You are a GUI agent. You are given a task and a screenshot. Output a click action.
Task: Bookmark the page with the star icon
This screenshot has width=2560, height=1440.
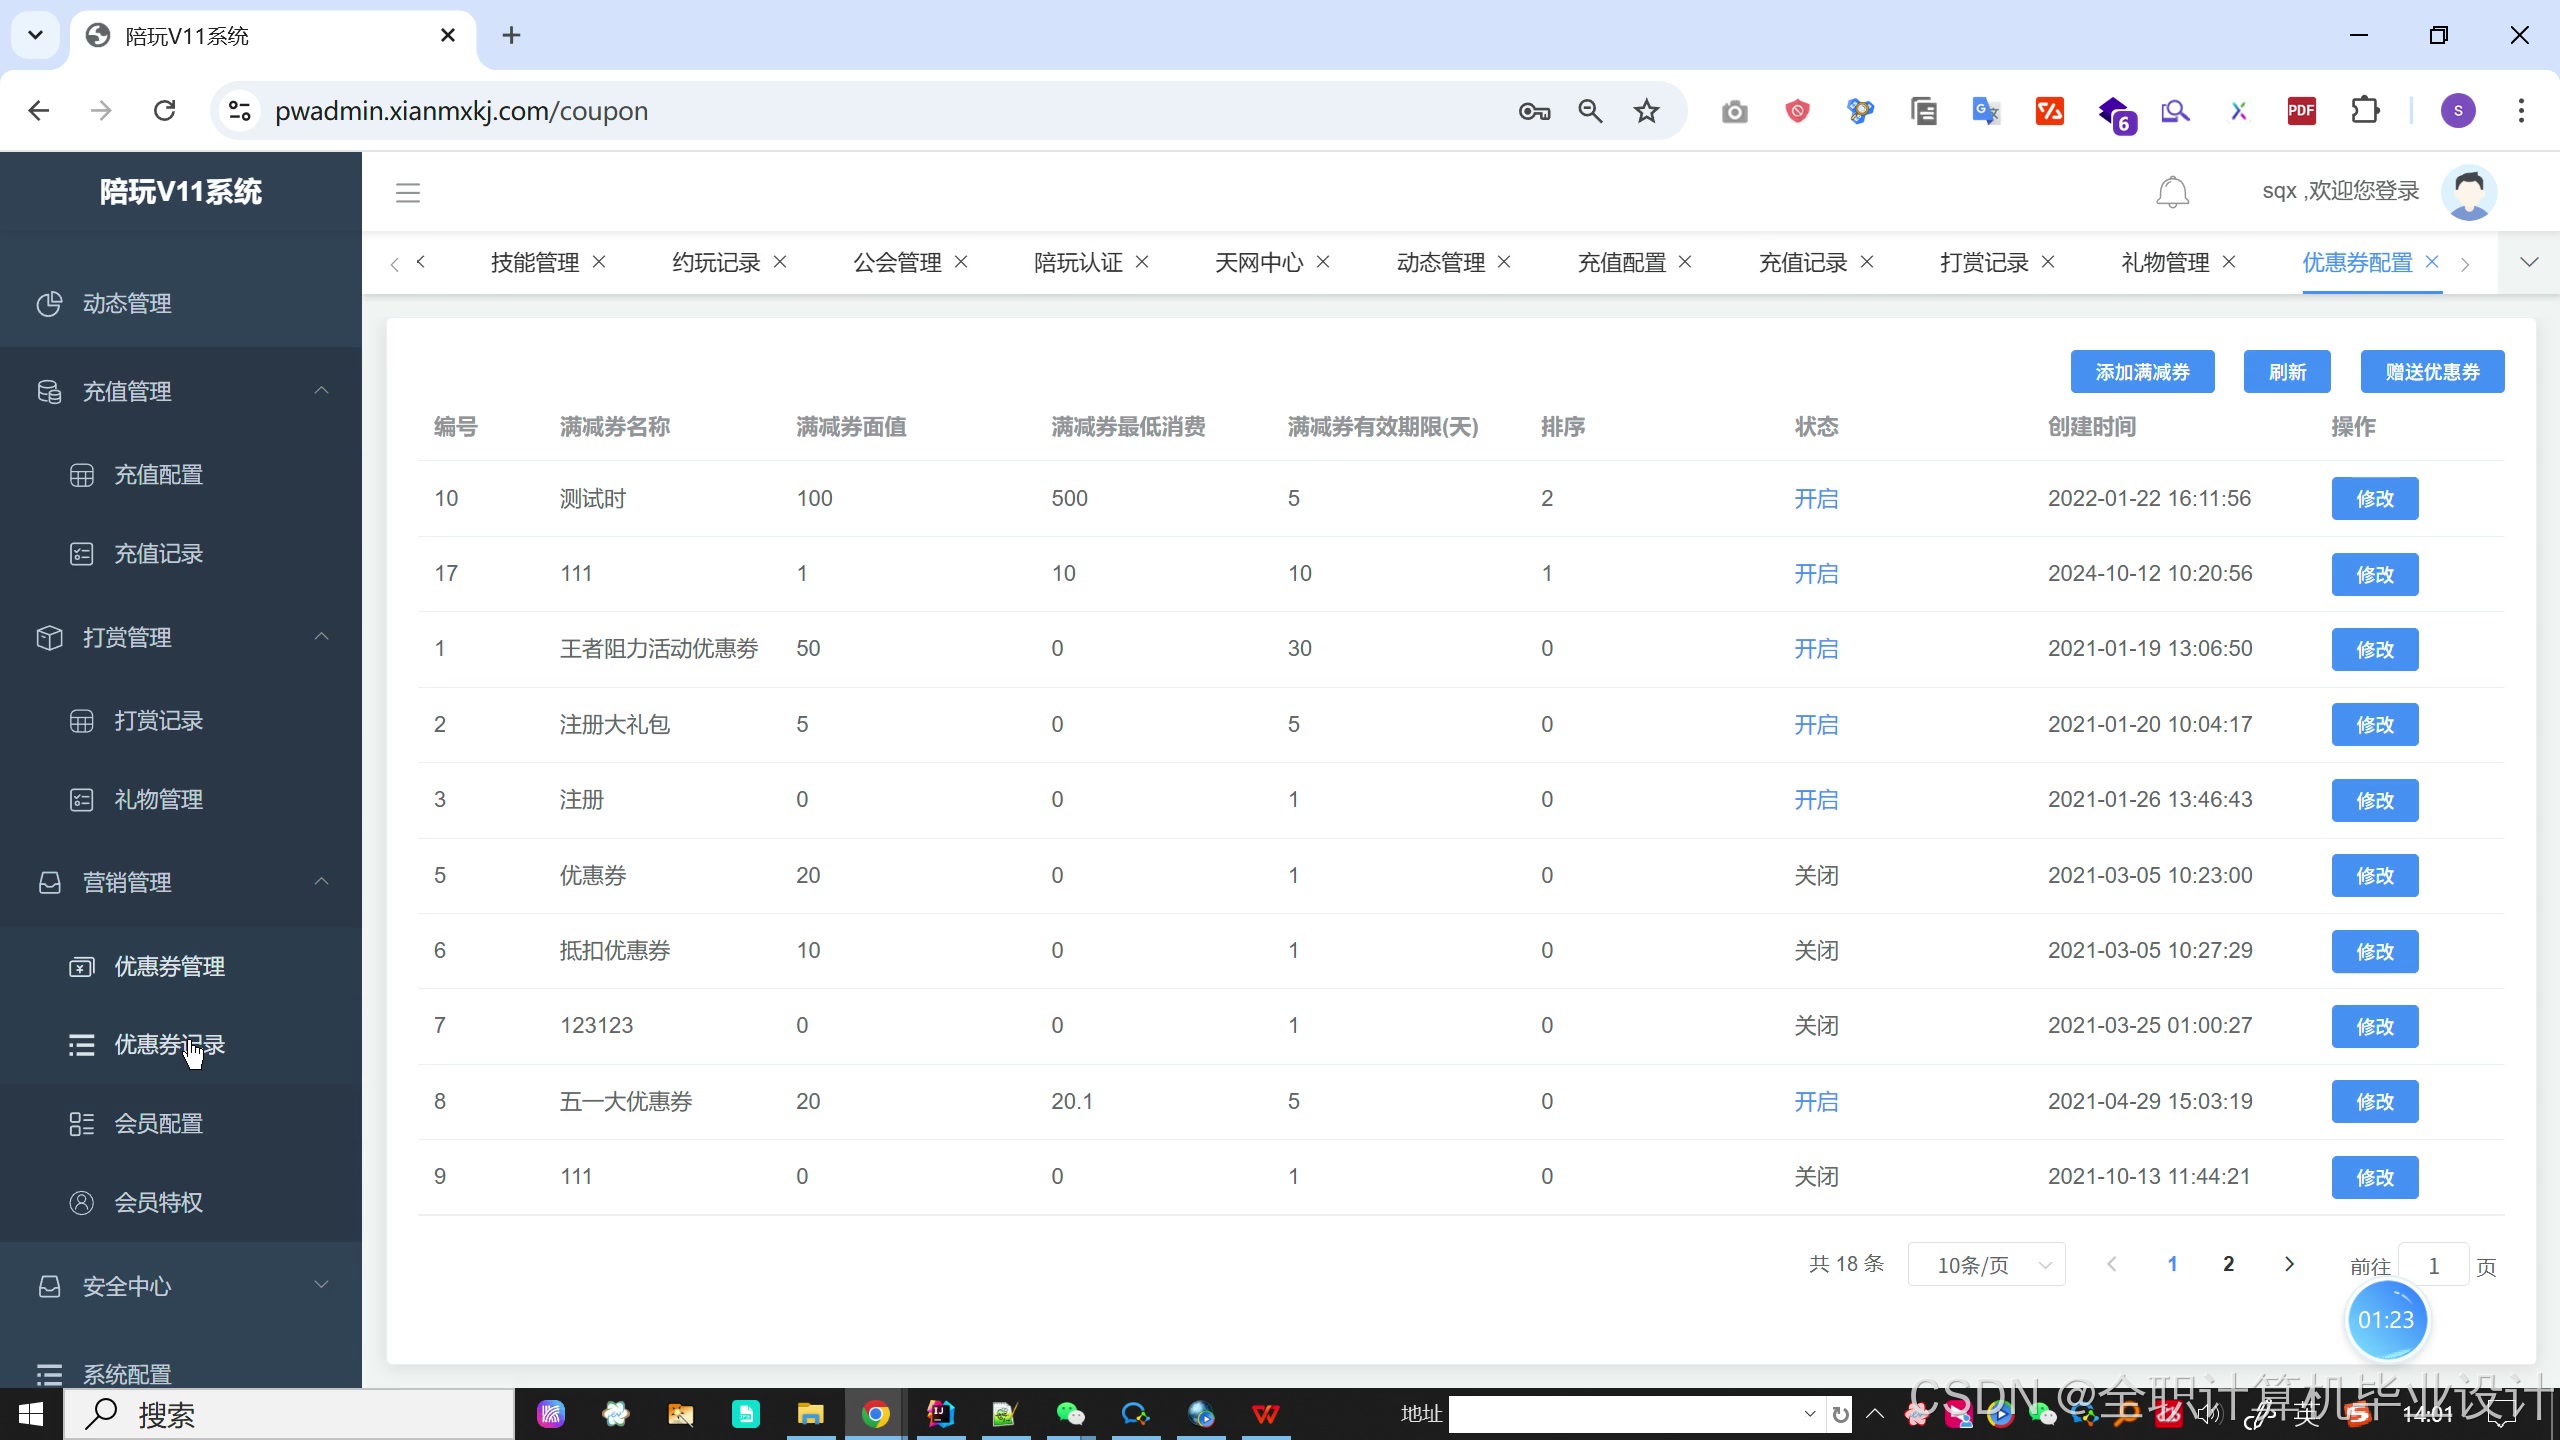pos(1646,111)
